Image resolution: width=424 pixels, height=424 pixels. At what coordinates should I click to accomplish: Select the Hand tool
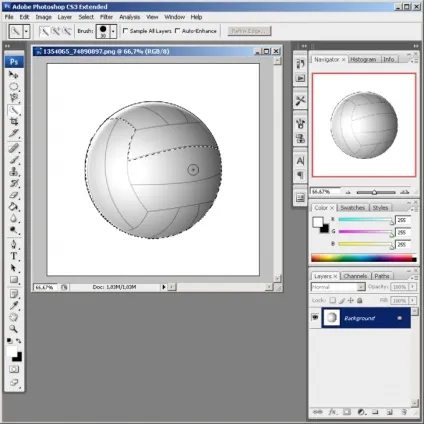point(14,317)
